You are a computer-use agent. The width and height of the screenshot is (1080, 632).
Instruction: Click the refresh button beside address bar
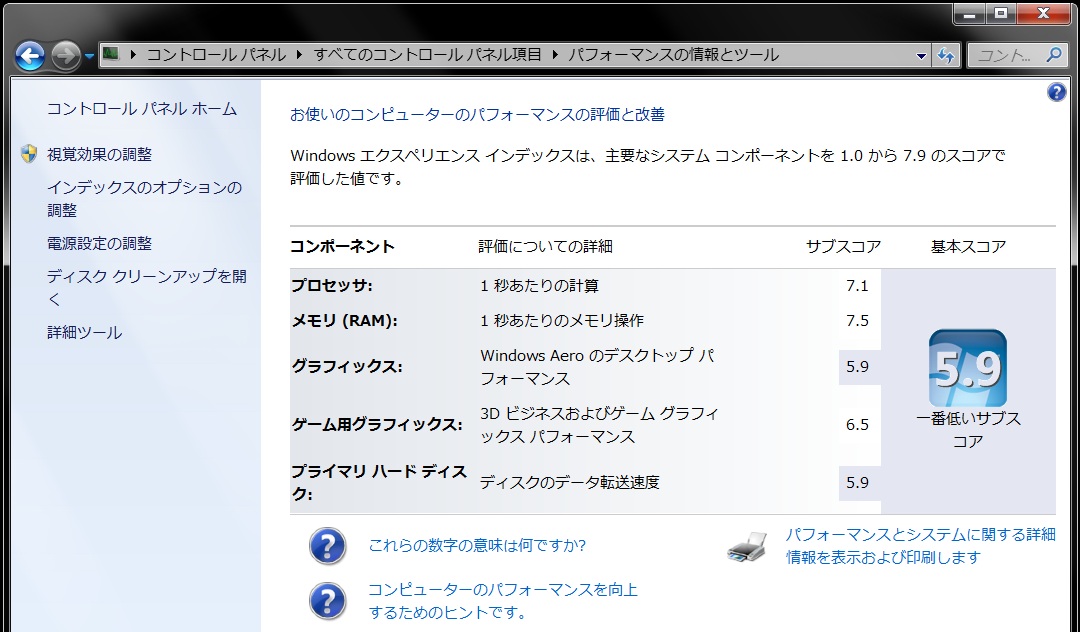tap(946, 56)
